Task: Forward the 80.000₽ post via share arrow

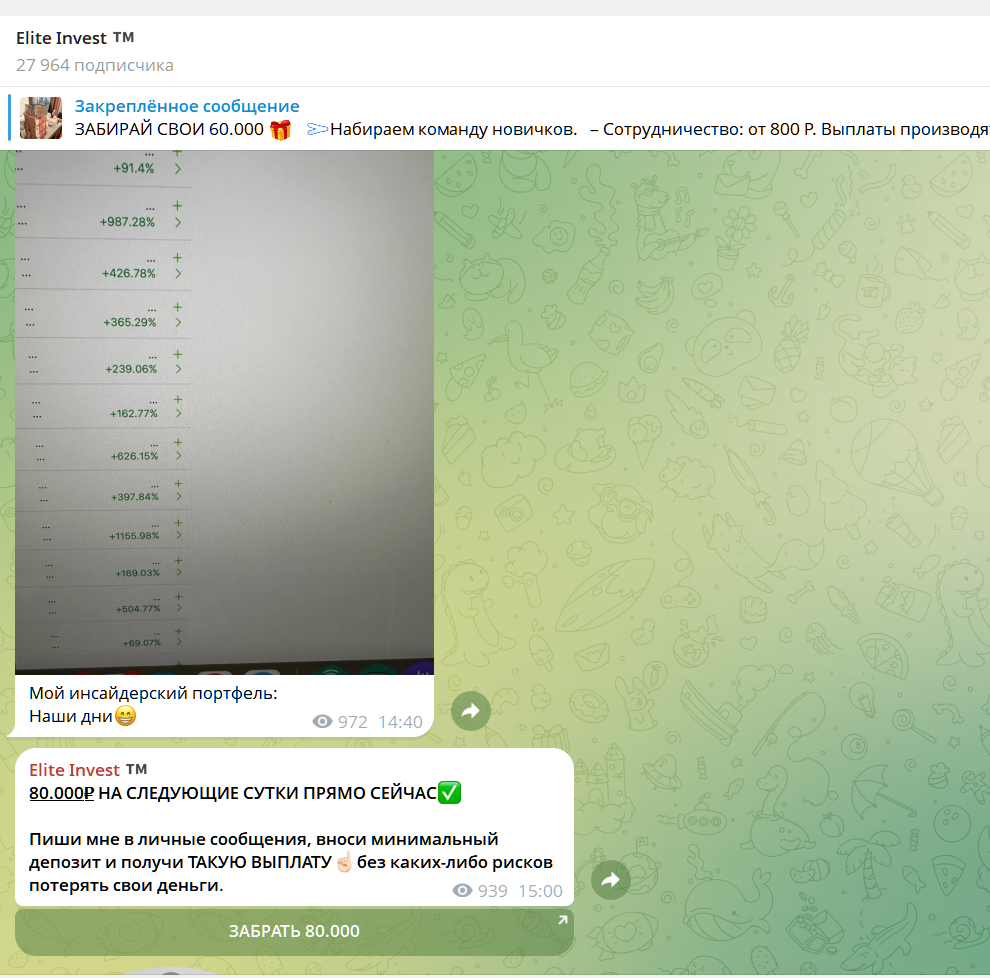Action: pos(611,880)
